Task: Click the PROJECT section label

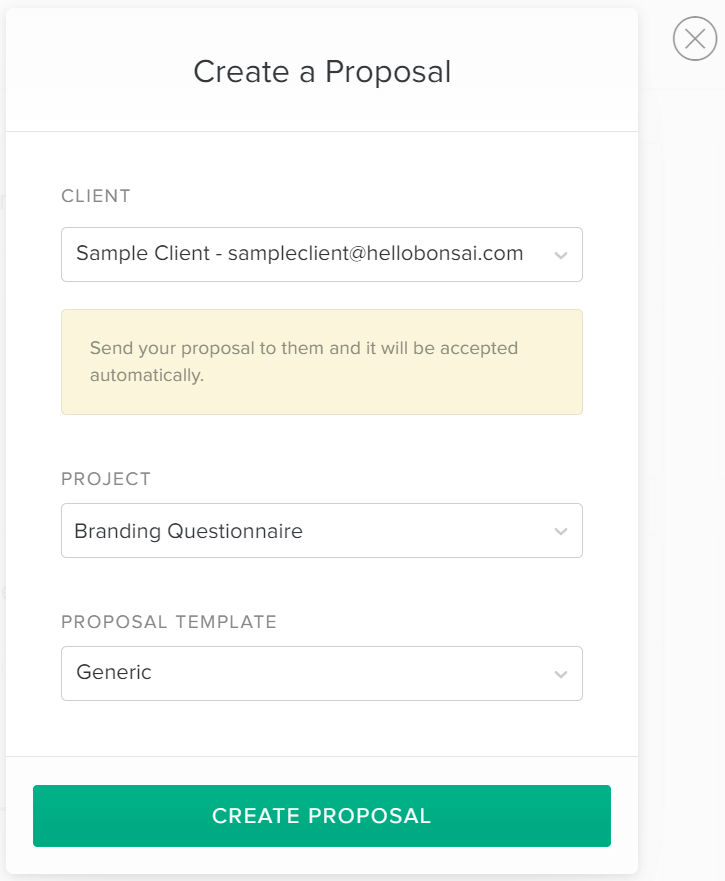Action: tap(104, 479)
